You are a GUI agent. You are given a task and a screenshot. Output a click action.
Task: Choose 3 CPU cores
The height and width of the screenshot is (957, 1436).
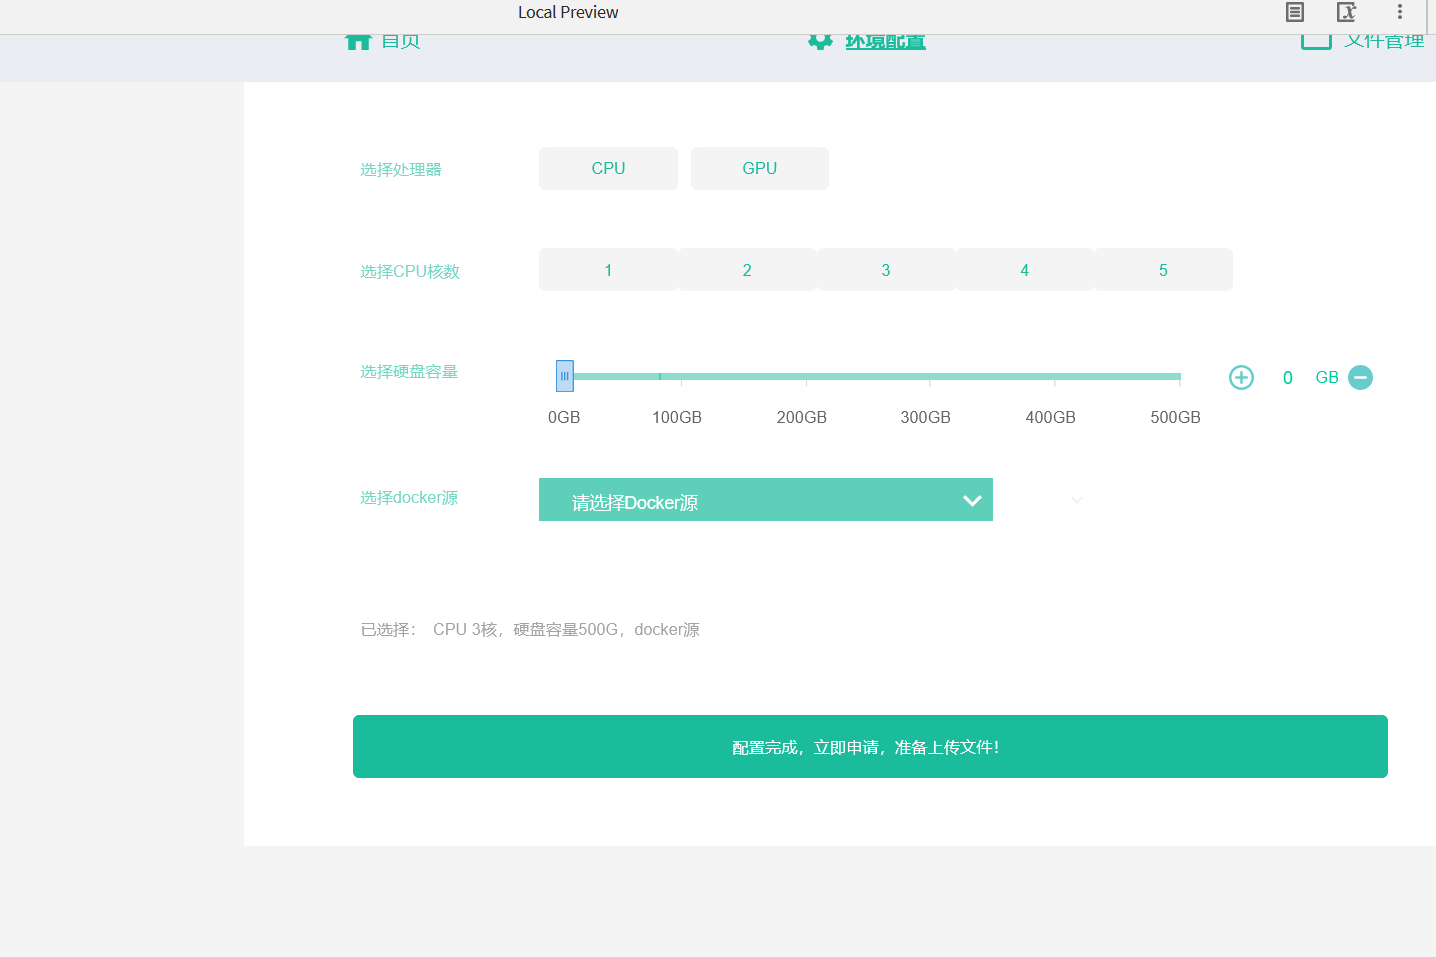coord(886,270)
